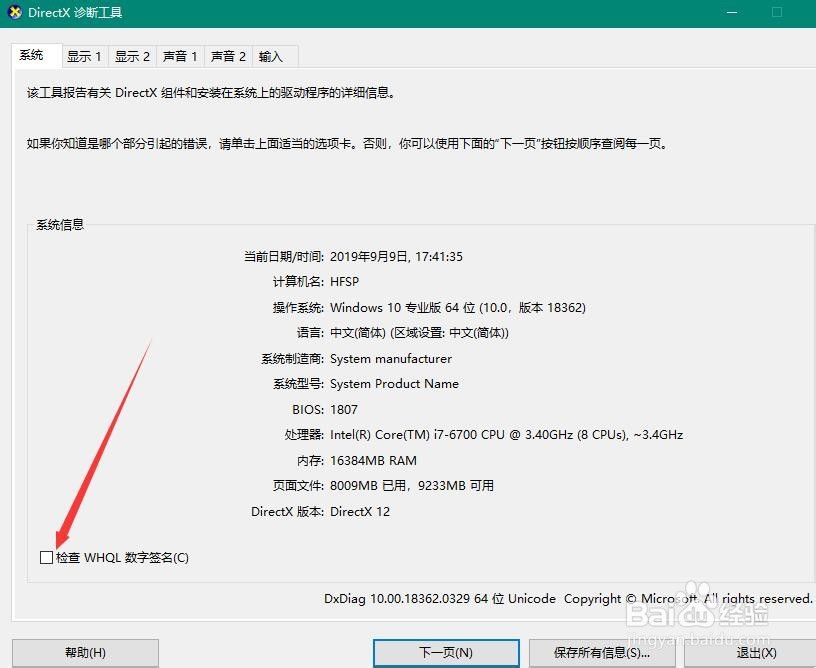
Task: Click language value 中文(简体)
Action: [x=419, y=333]
